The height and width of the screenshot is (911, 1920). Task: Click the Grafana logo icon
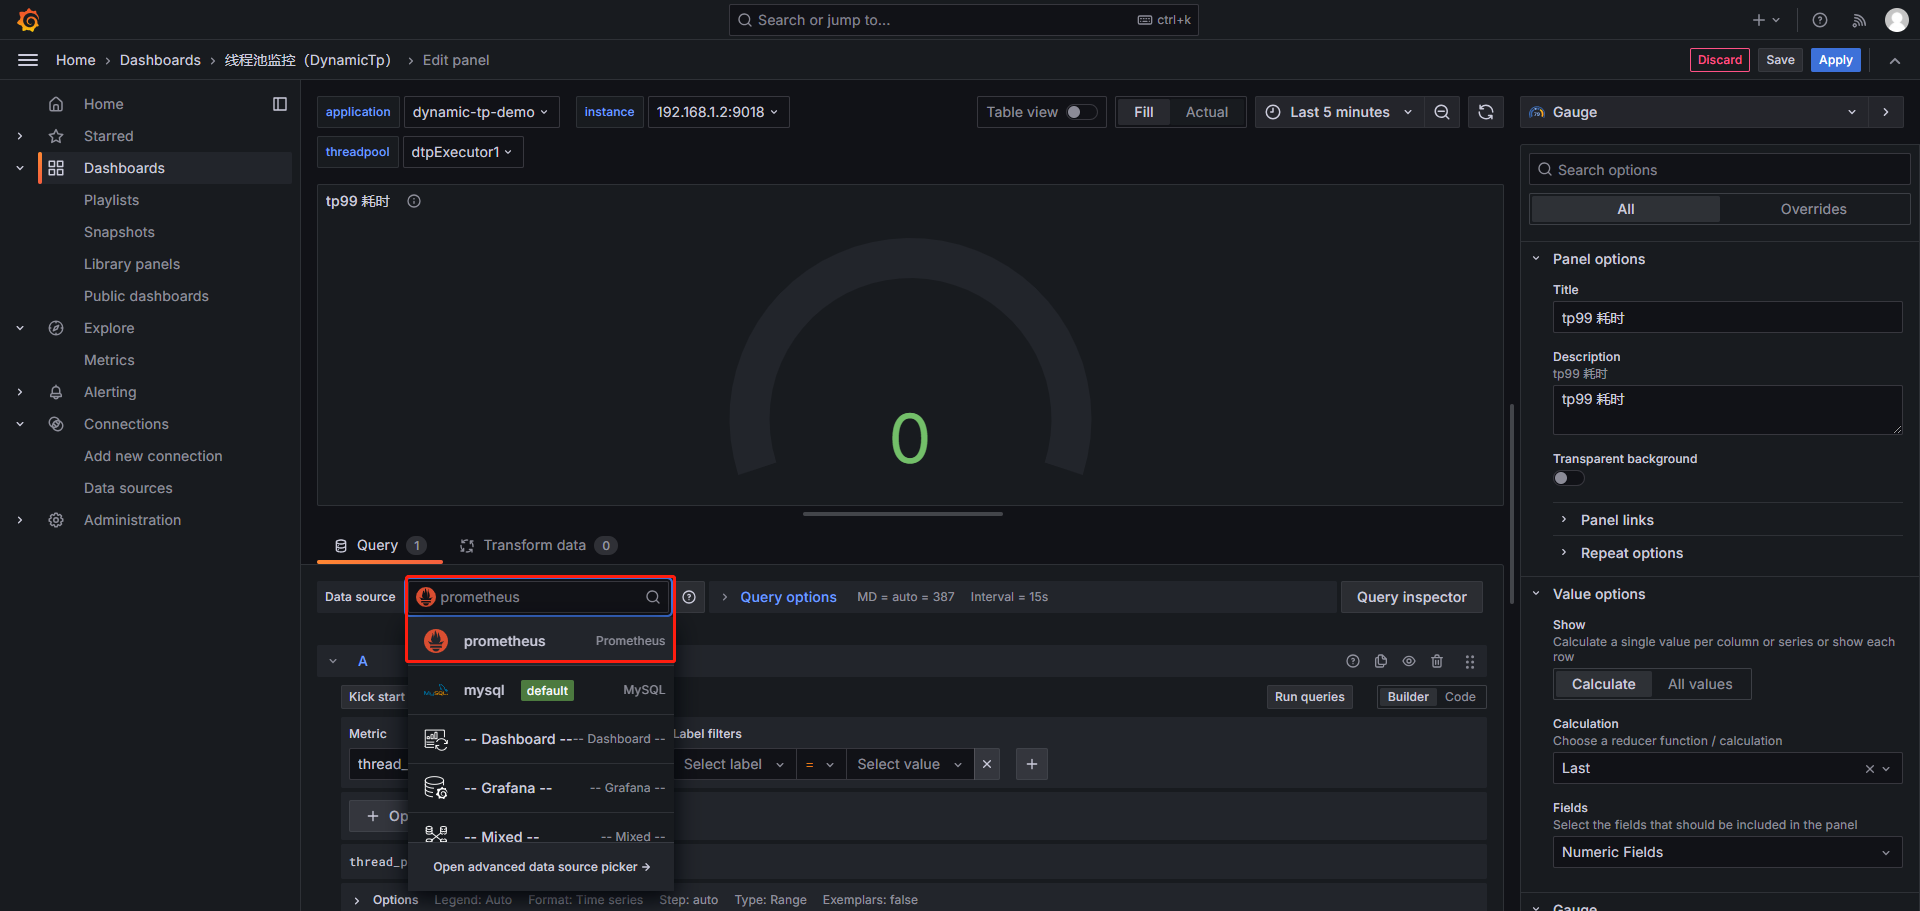[x=28, y=20]
